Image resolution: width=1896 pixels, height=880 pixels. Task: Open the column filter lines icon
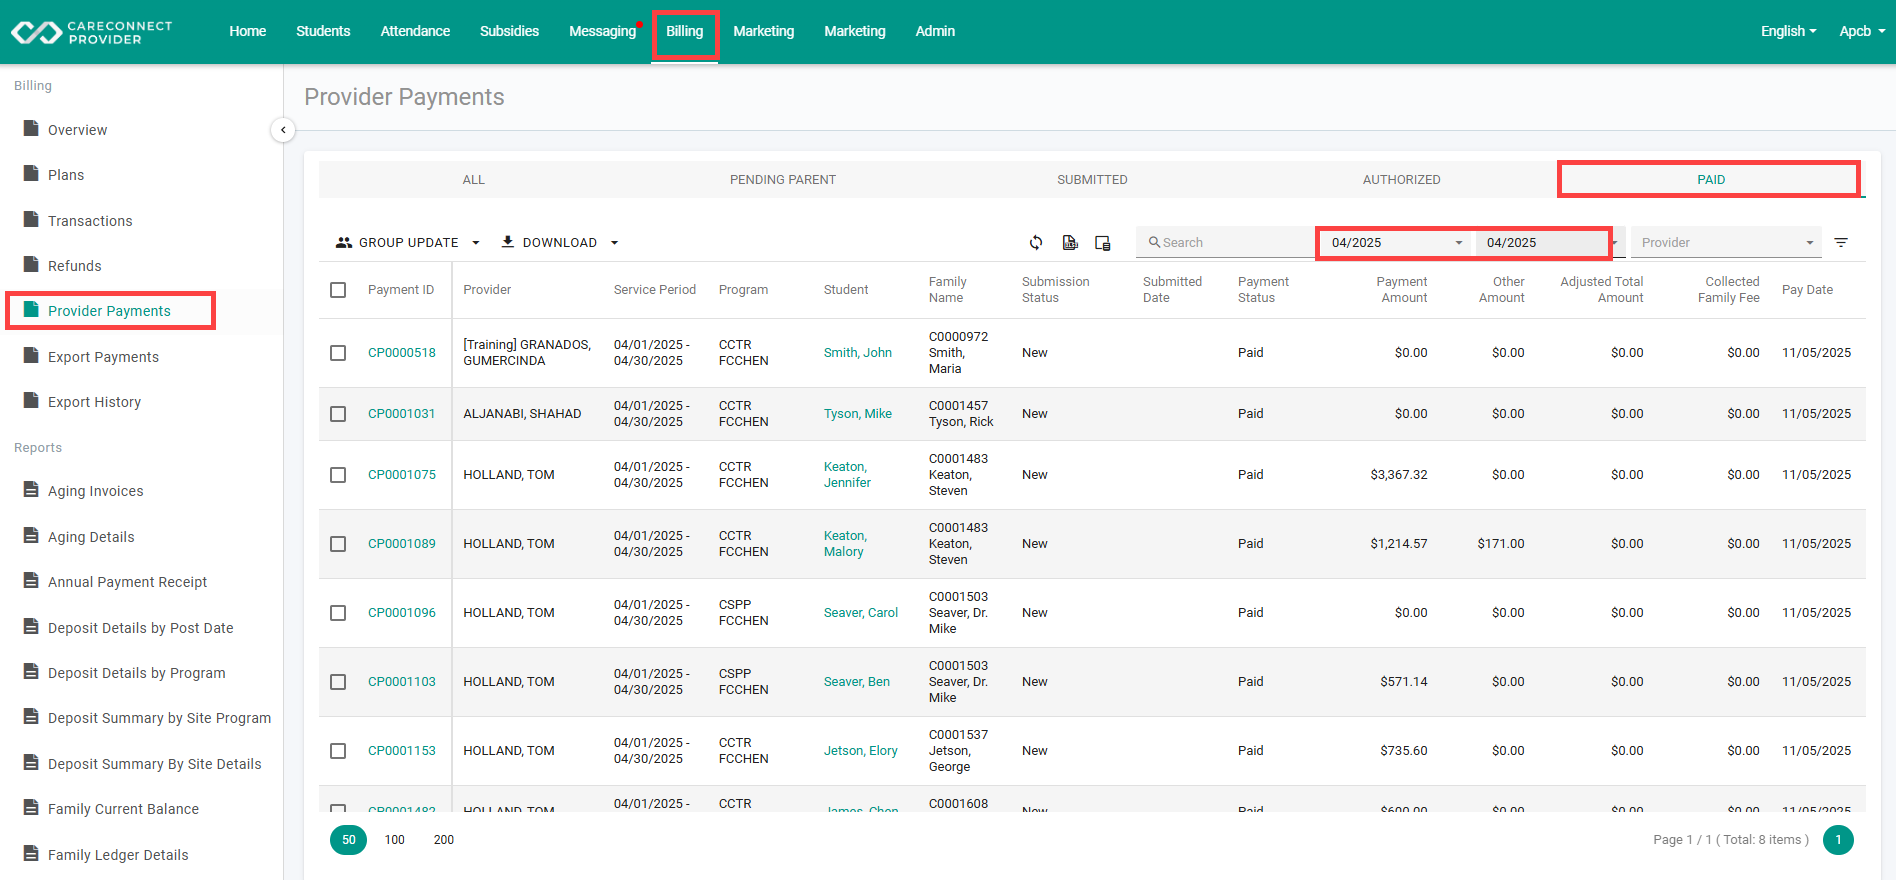(1841, 242)
